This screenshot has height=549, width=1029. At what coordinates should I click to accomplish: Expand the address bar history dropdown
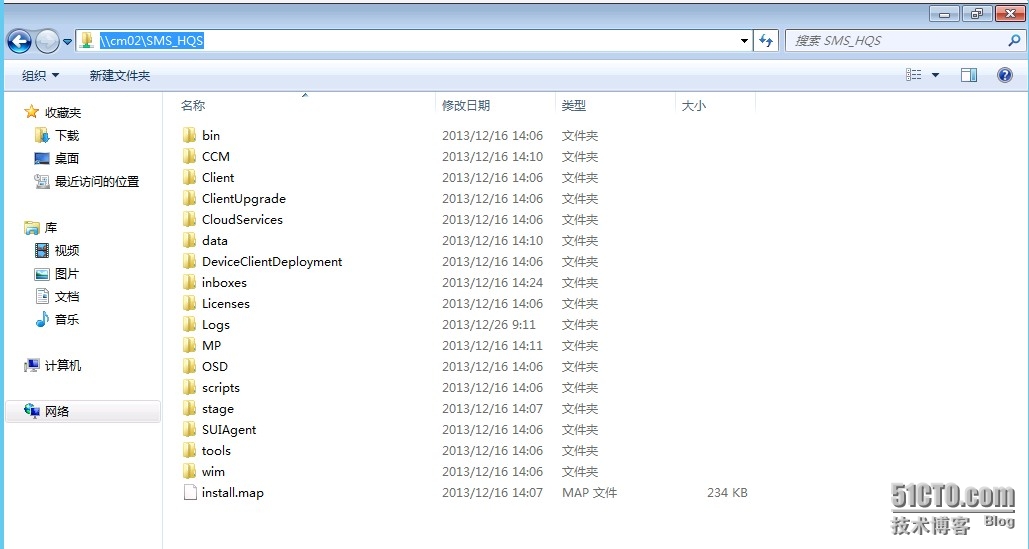744,41
